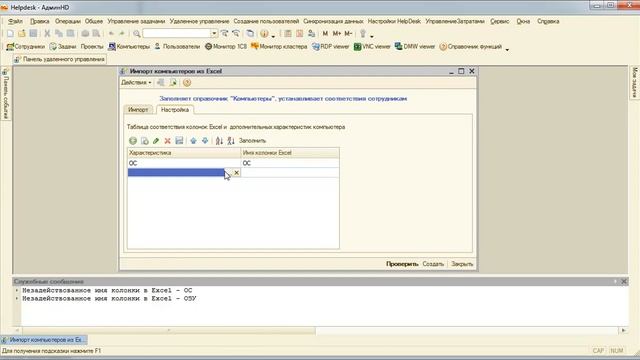The height and width of the screenshot is (360, 640).
Task: Click the Finish editing icon in table toolbar
Action: tap(179, 141)
